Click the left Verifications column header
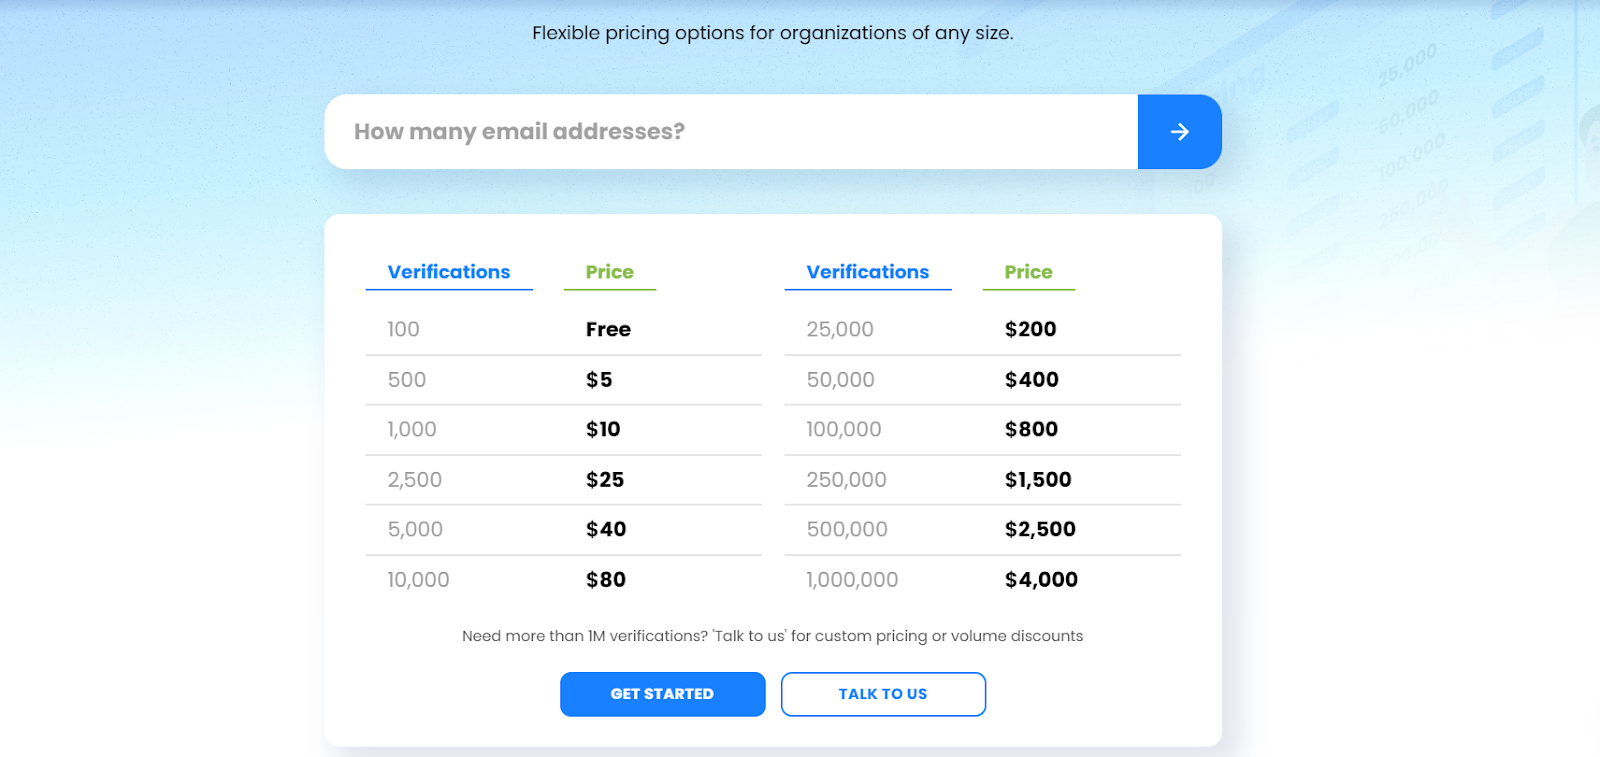This screenshot has width=1600, height=757. point(448,271)
